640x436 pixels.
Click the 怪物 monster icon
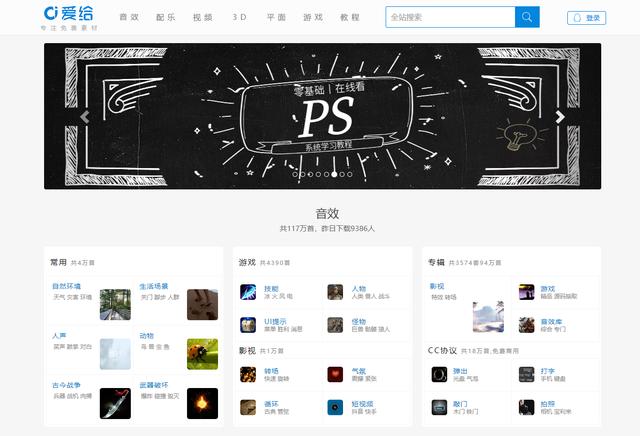point(335,325)
